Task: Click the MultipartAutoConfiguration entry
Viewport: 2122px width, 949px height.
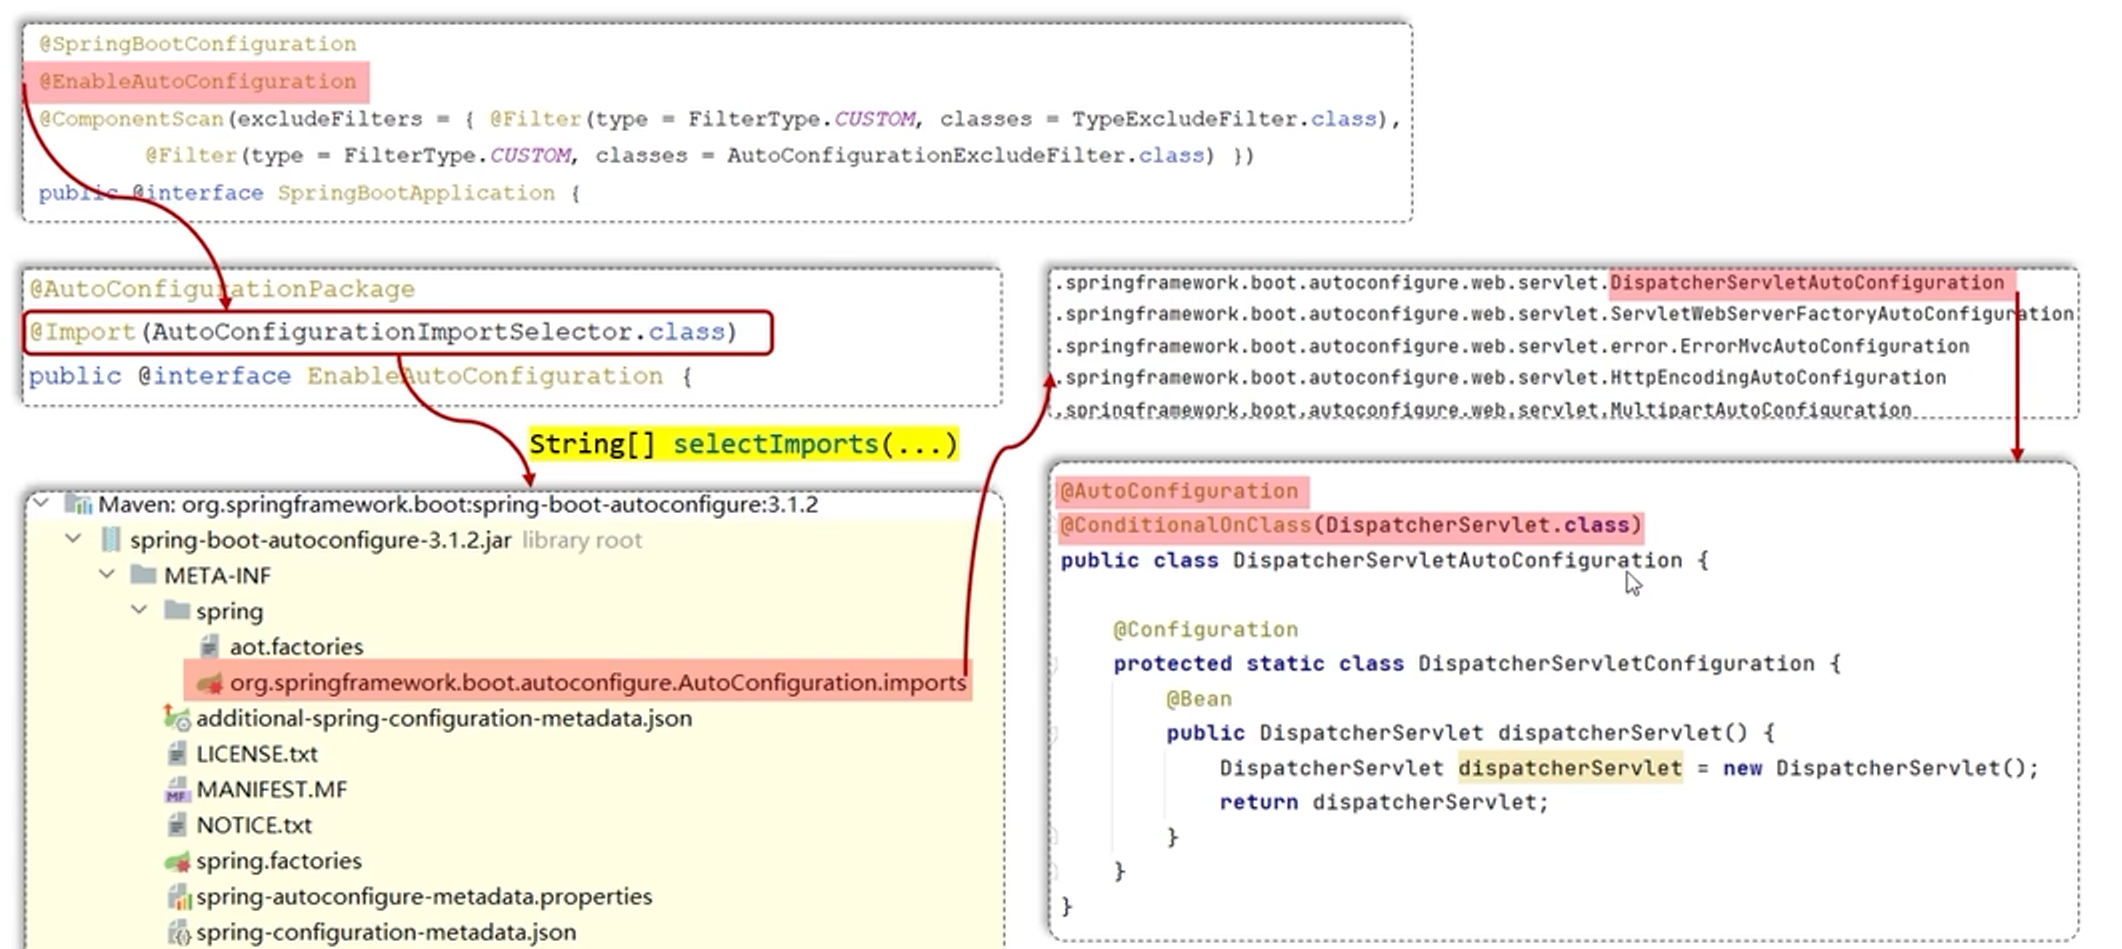Action: [x=1760, y=409]
